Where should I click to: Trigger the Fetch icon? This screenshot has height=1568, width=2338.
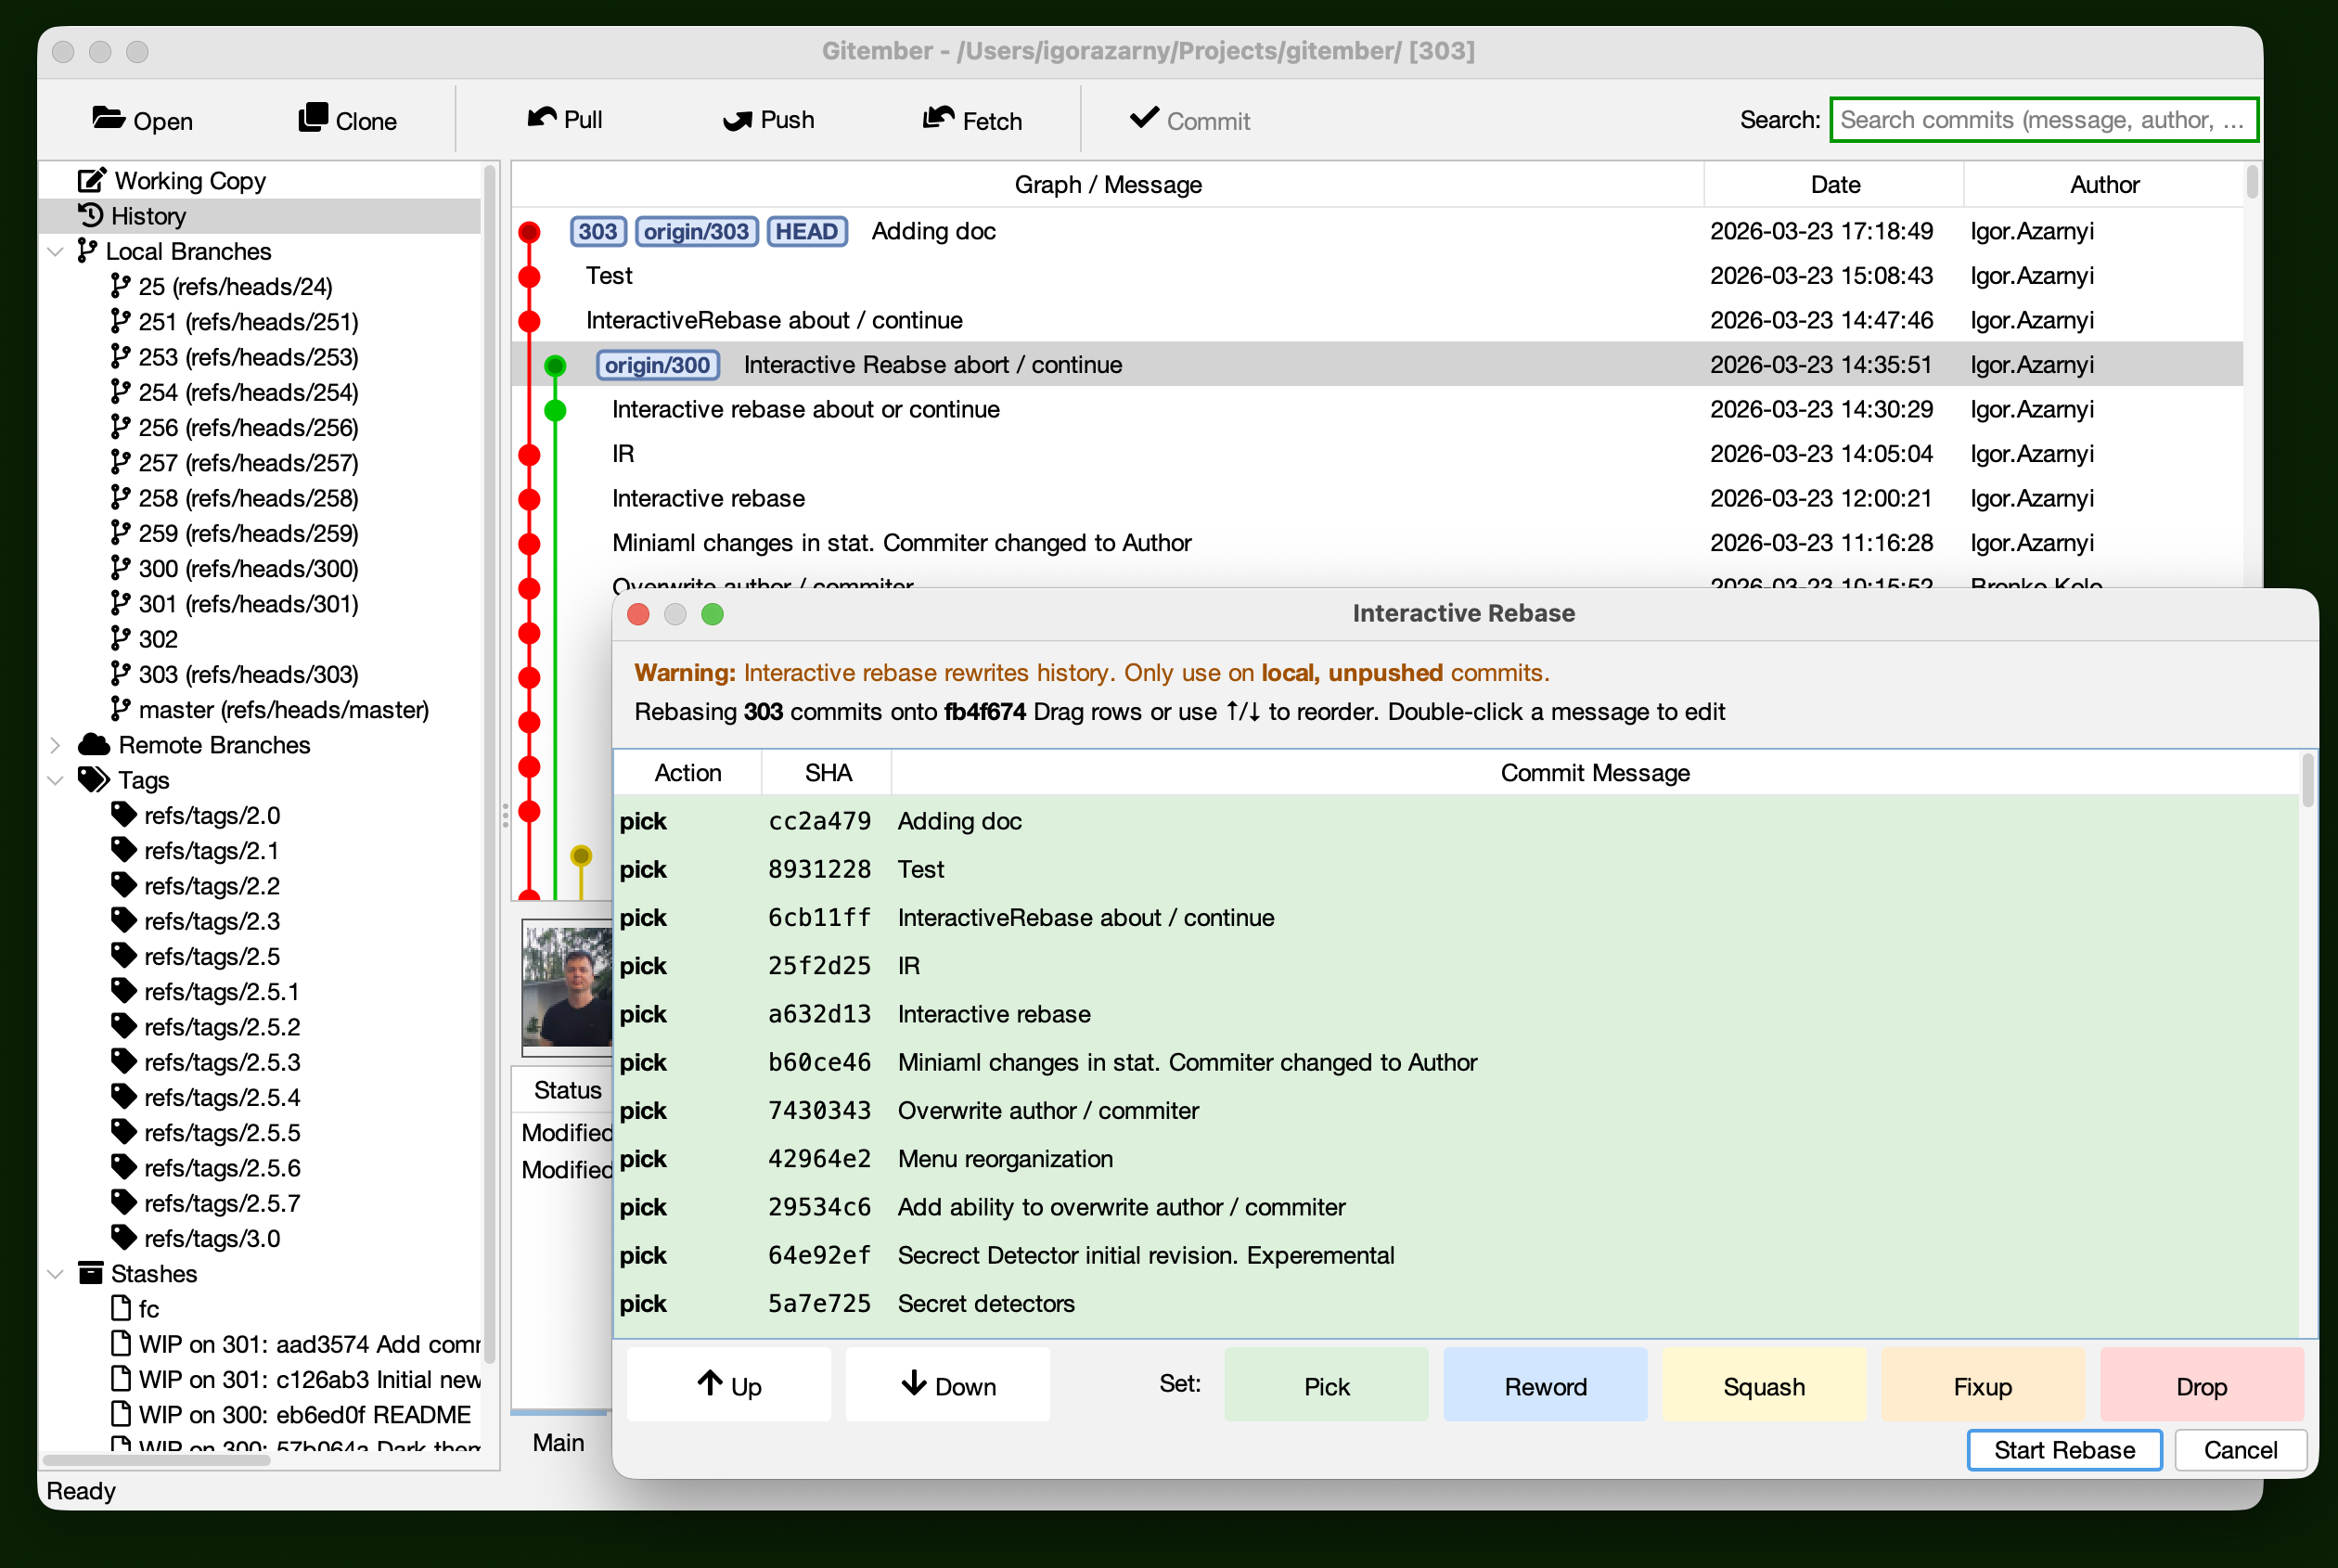click(x=938, y=118)
